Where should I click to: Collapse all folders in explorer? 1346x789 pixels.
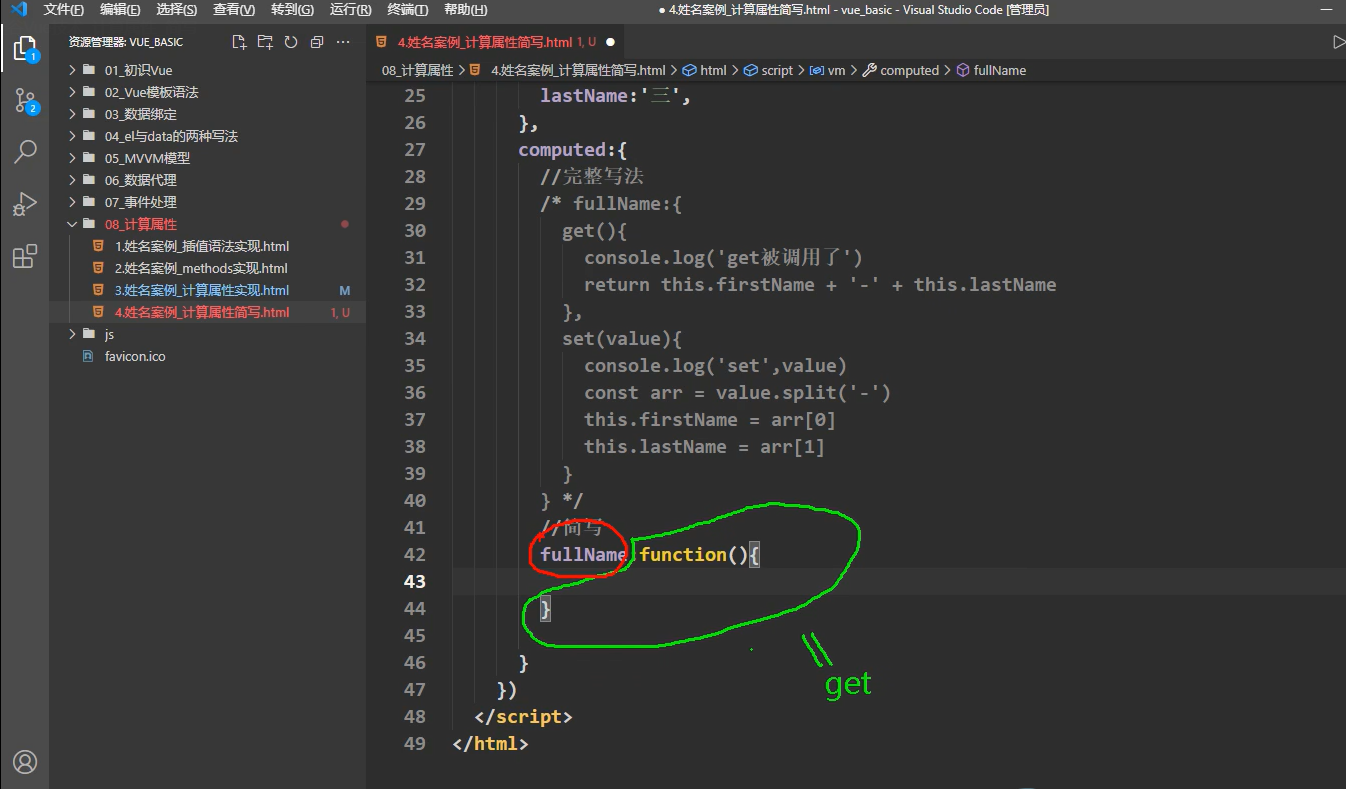(317, 42)
